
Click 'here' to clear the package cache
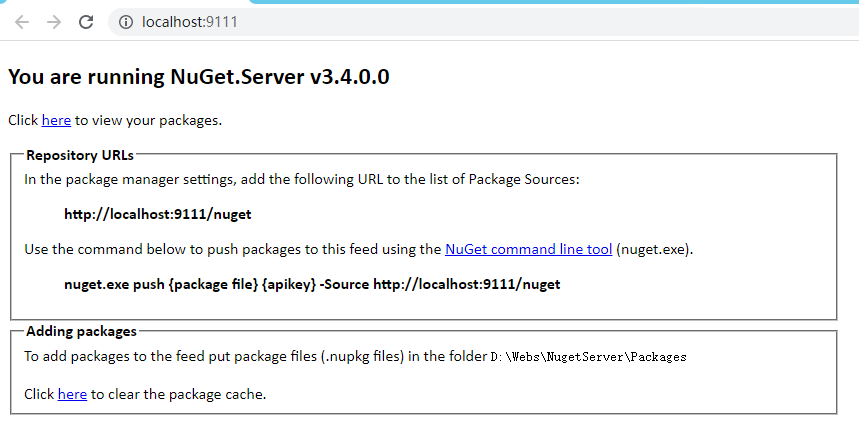coord(72,394)
